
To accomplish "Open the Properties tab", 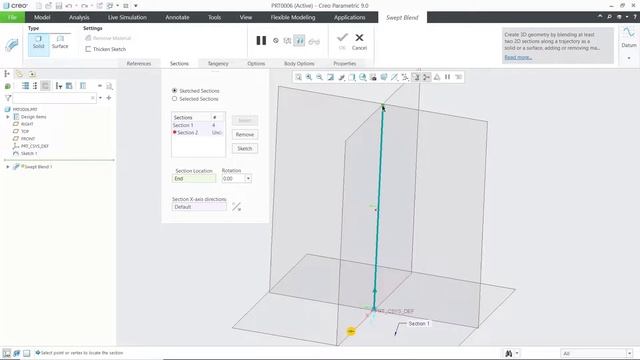I will 344,64.
